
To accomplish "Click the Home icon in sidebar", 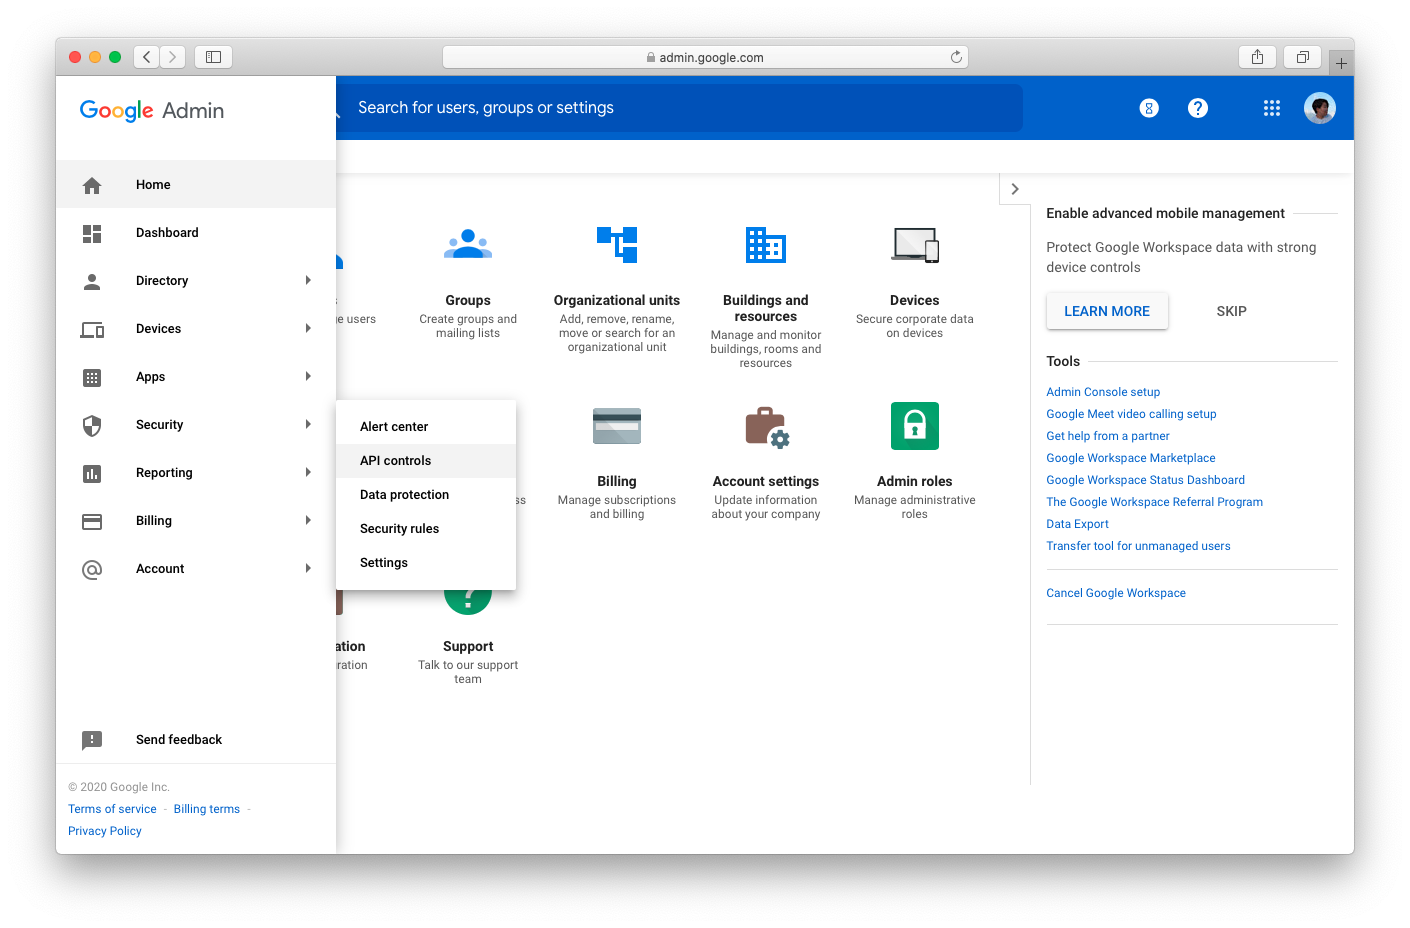I will 92,185.
